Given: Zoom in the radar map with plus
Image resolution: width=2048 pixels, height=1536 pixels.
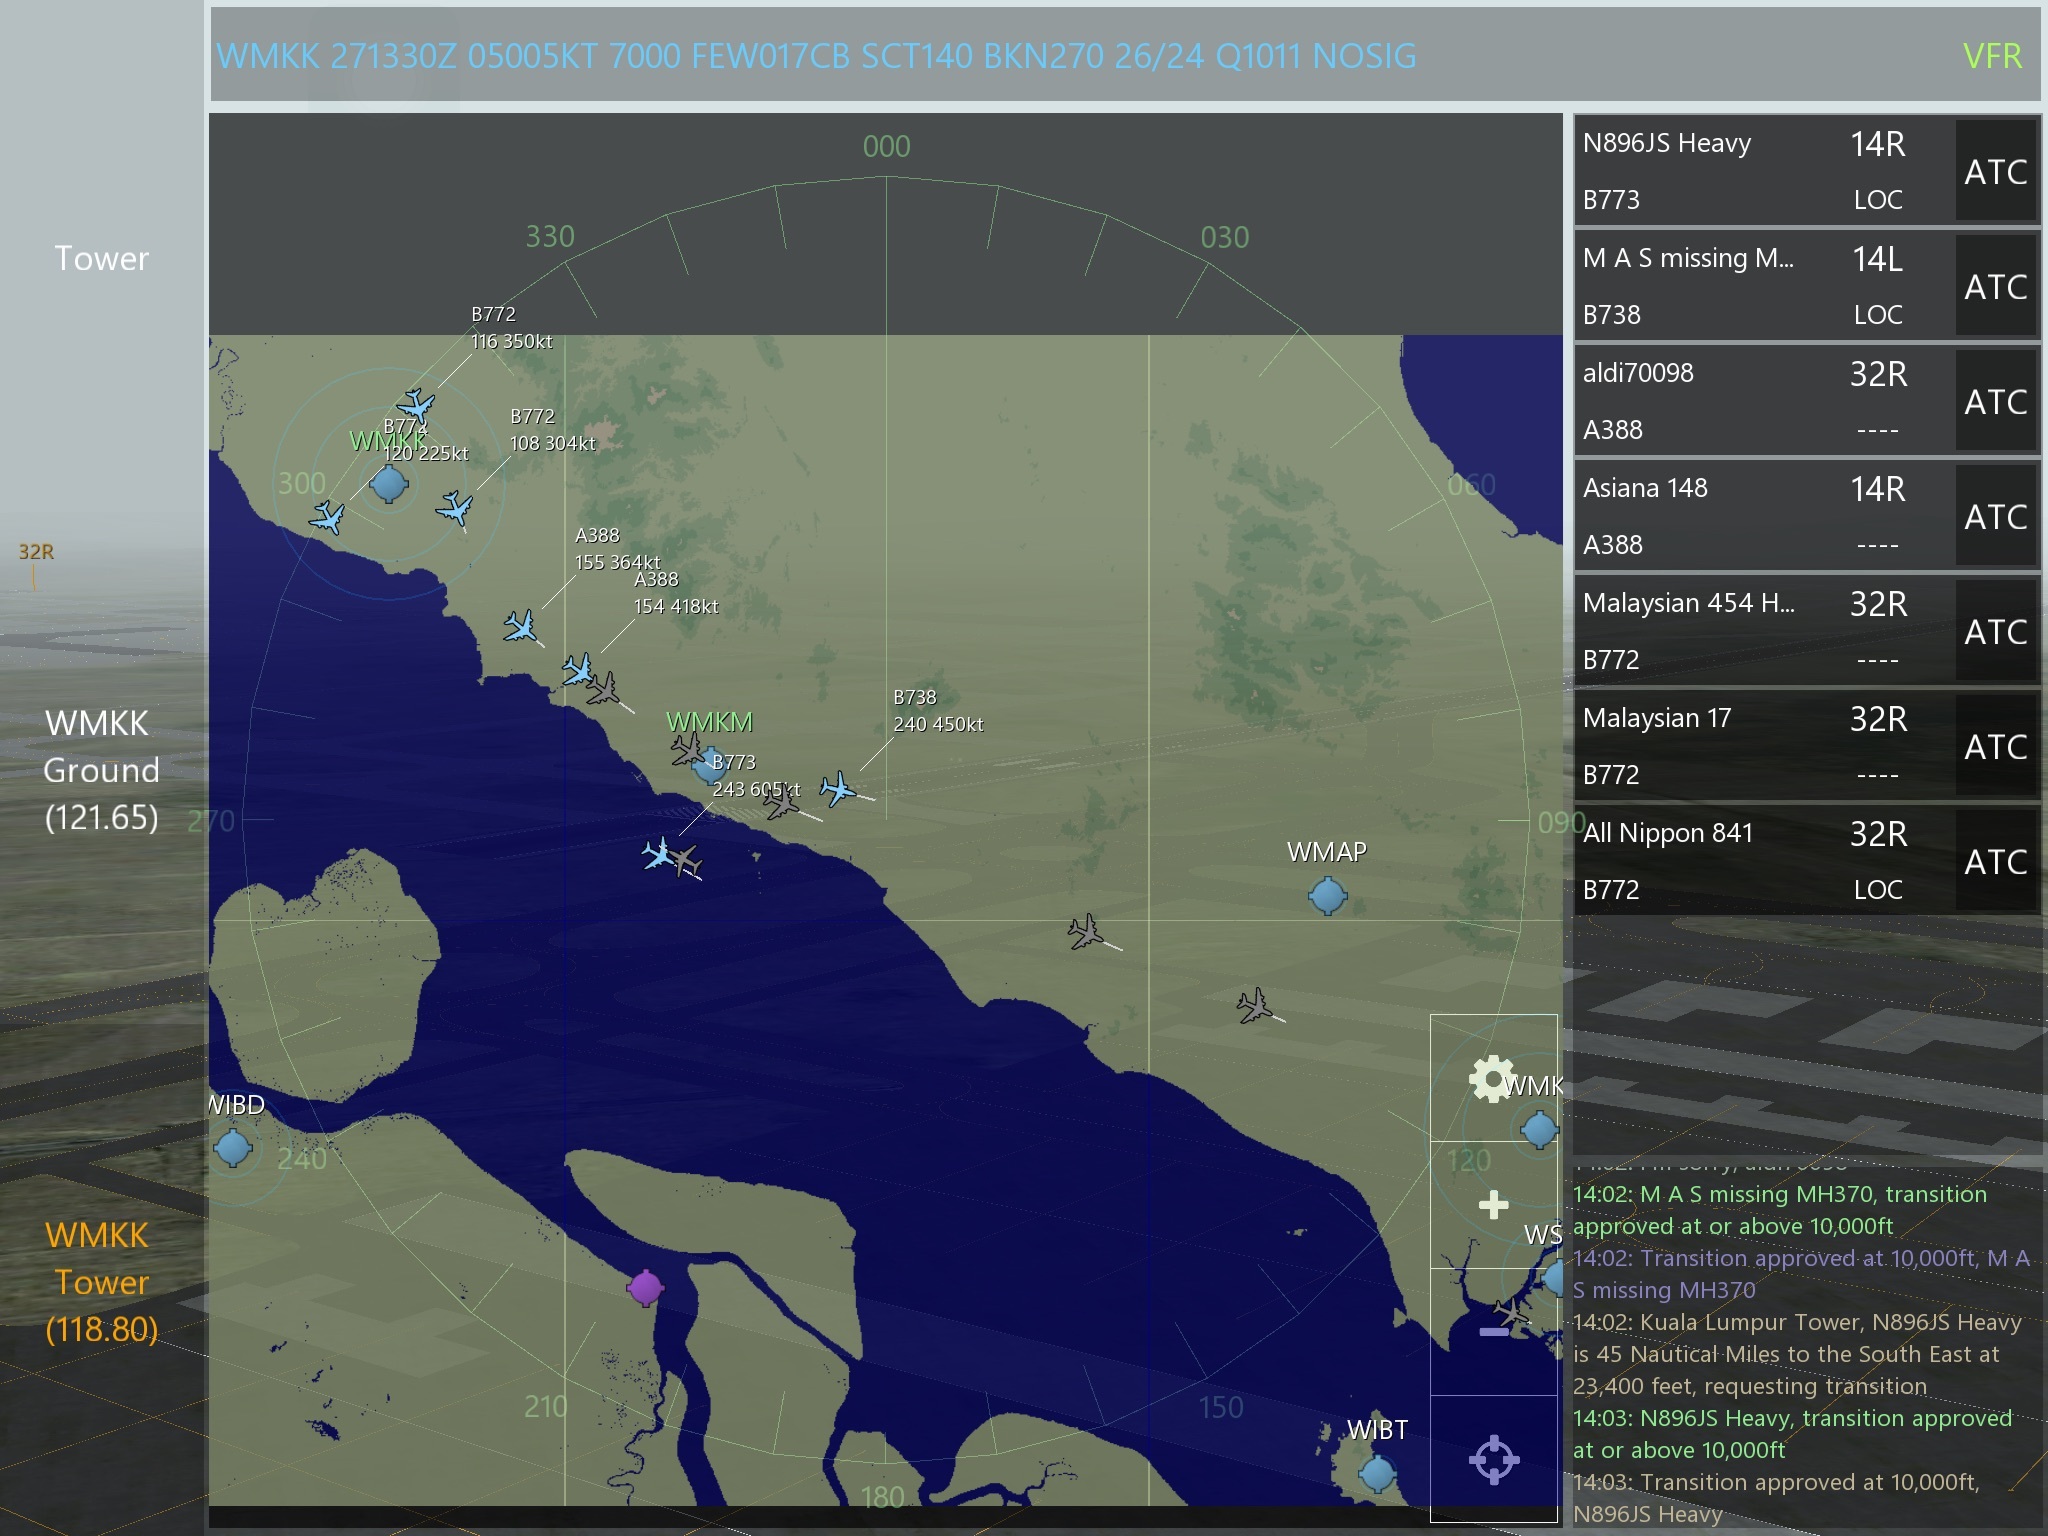Looking at the screenshot, I should [x=1493, y=1204].
